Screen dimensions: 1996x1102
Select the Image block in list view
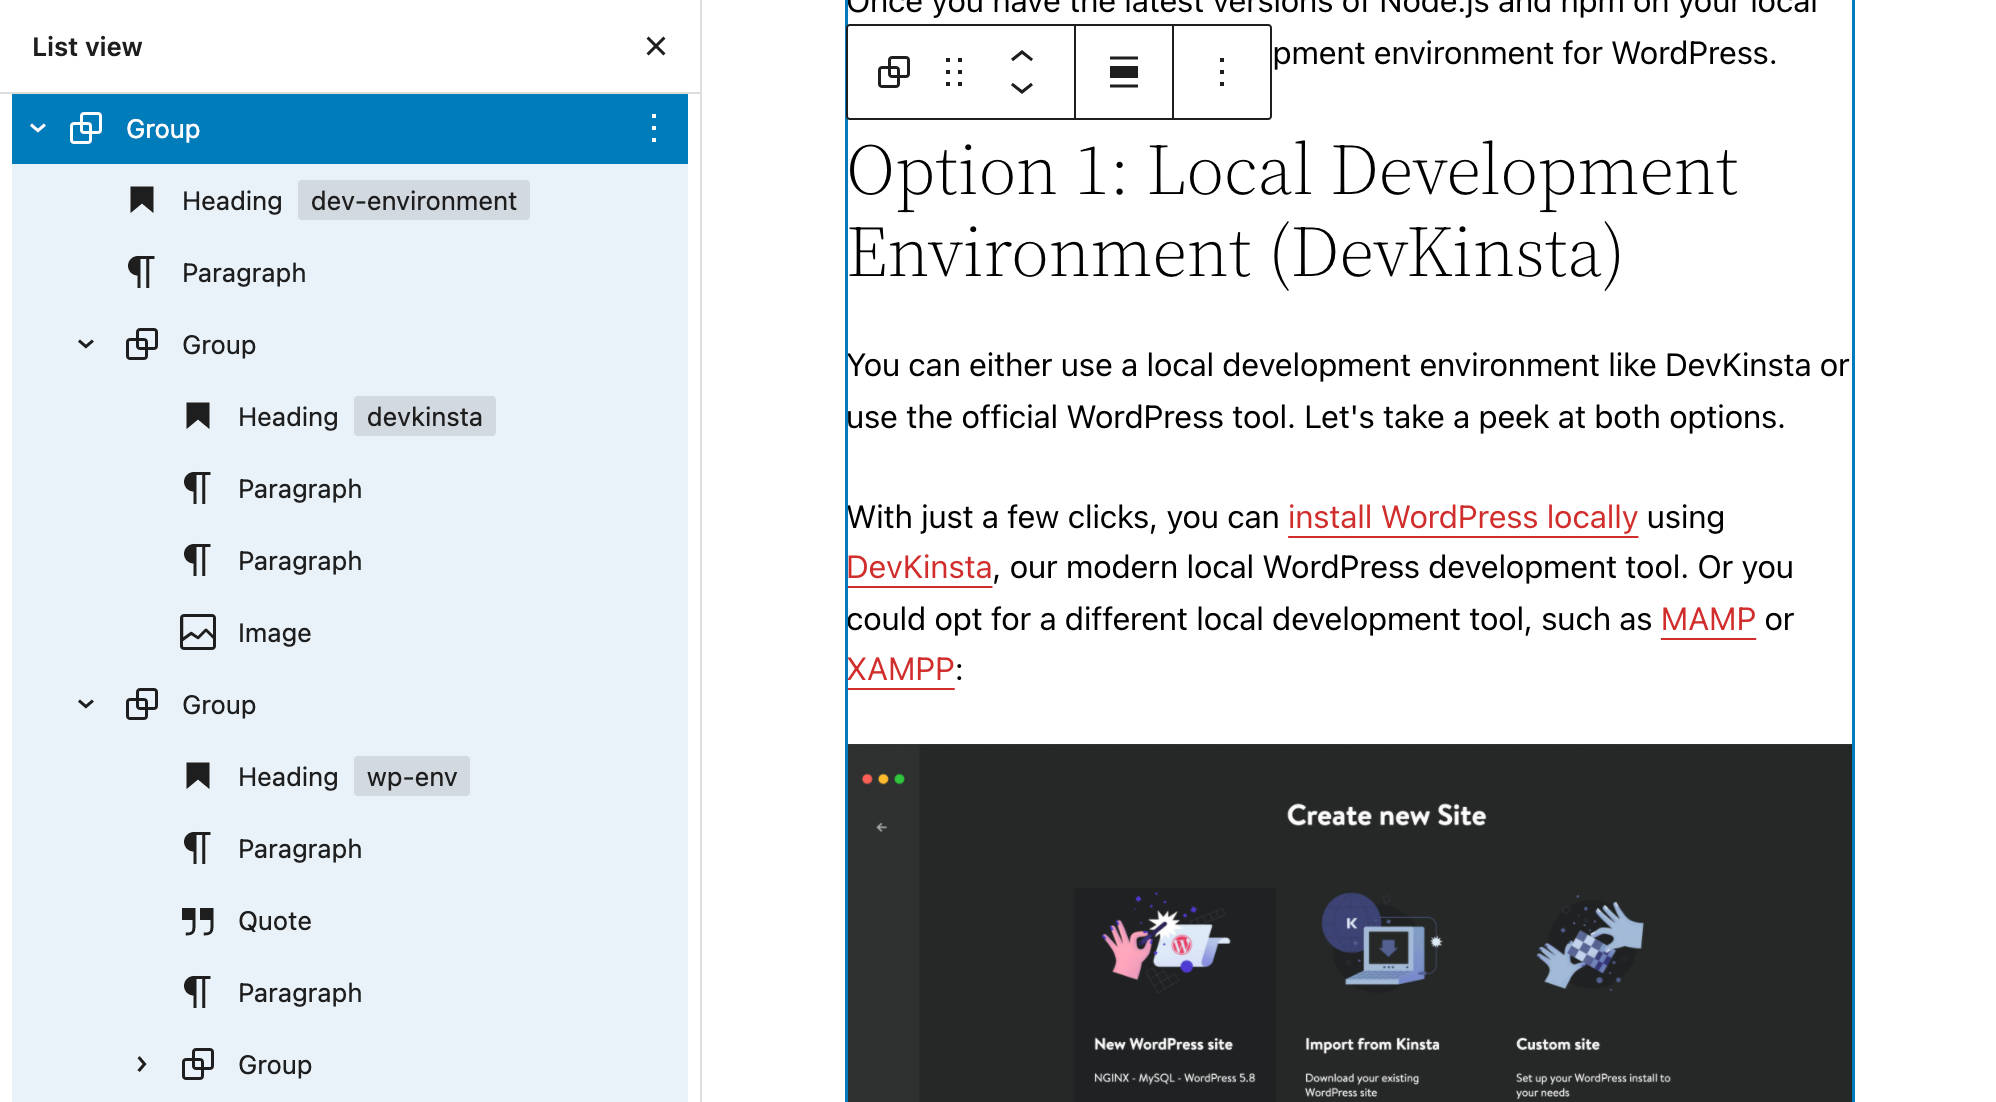(x=274, y=632)
